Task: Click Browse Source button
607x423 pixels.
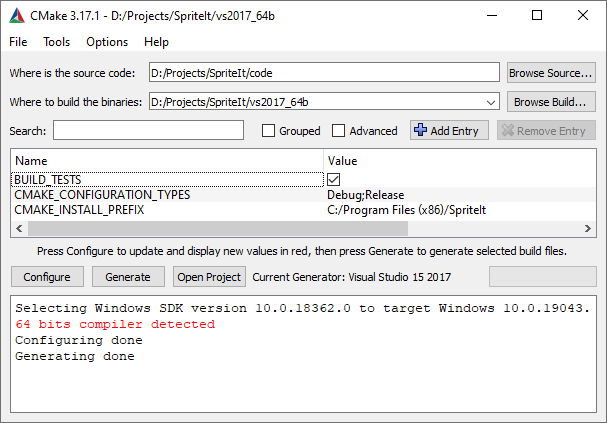Action: [551, 73]
